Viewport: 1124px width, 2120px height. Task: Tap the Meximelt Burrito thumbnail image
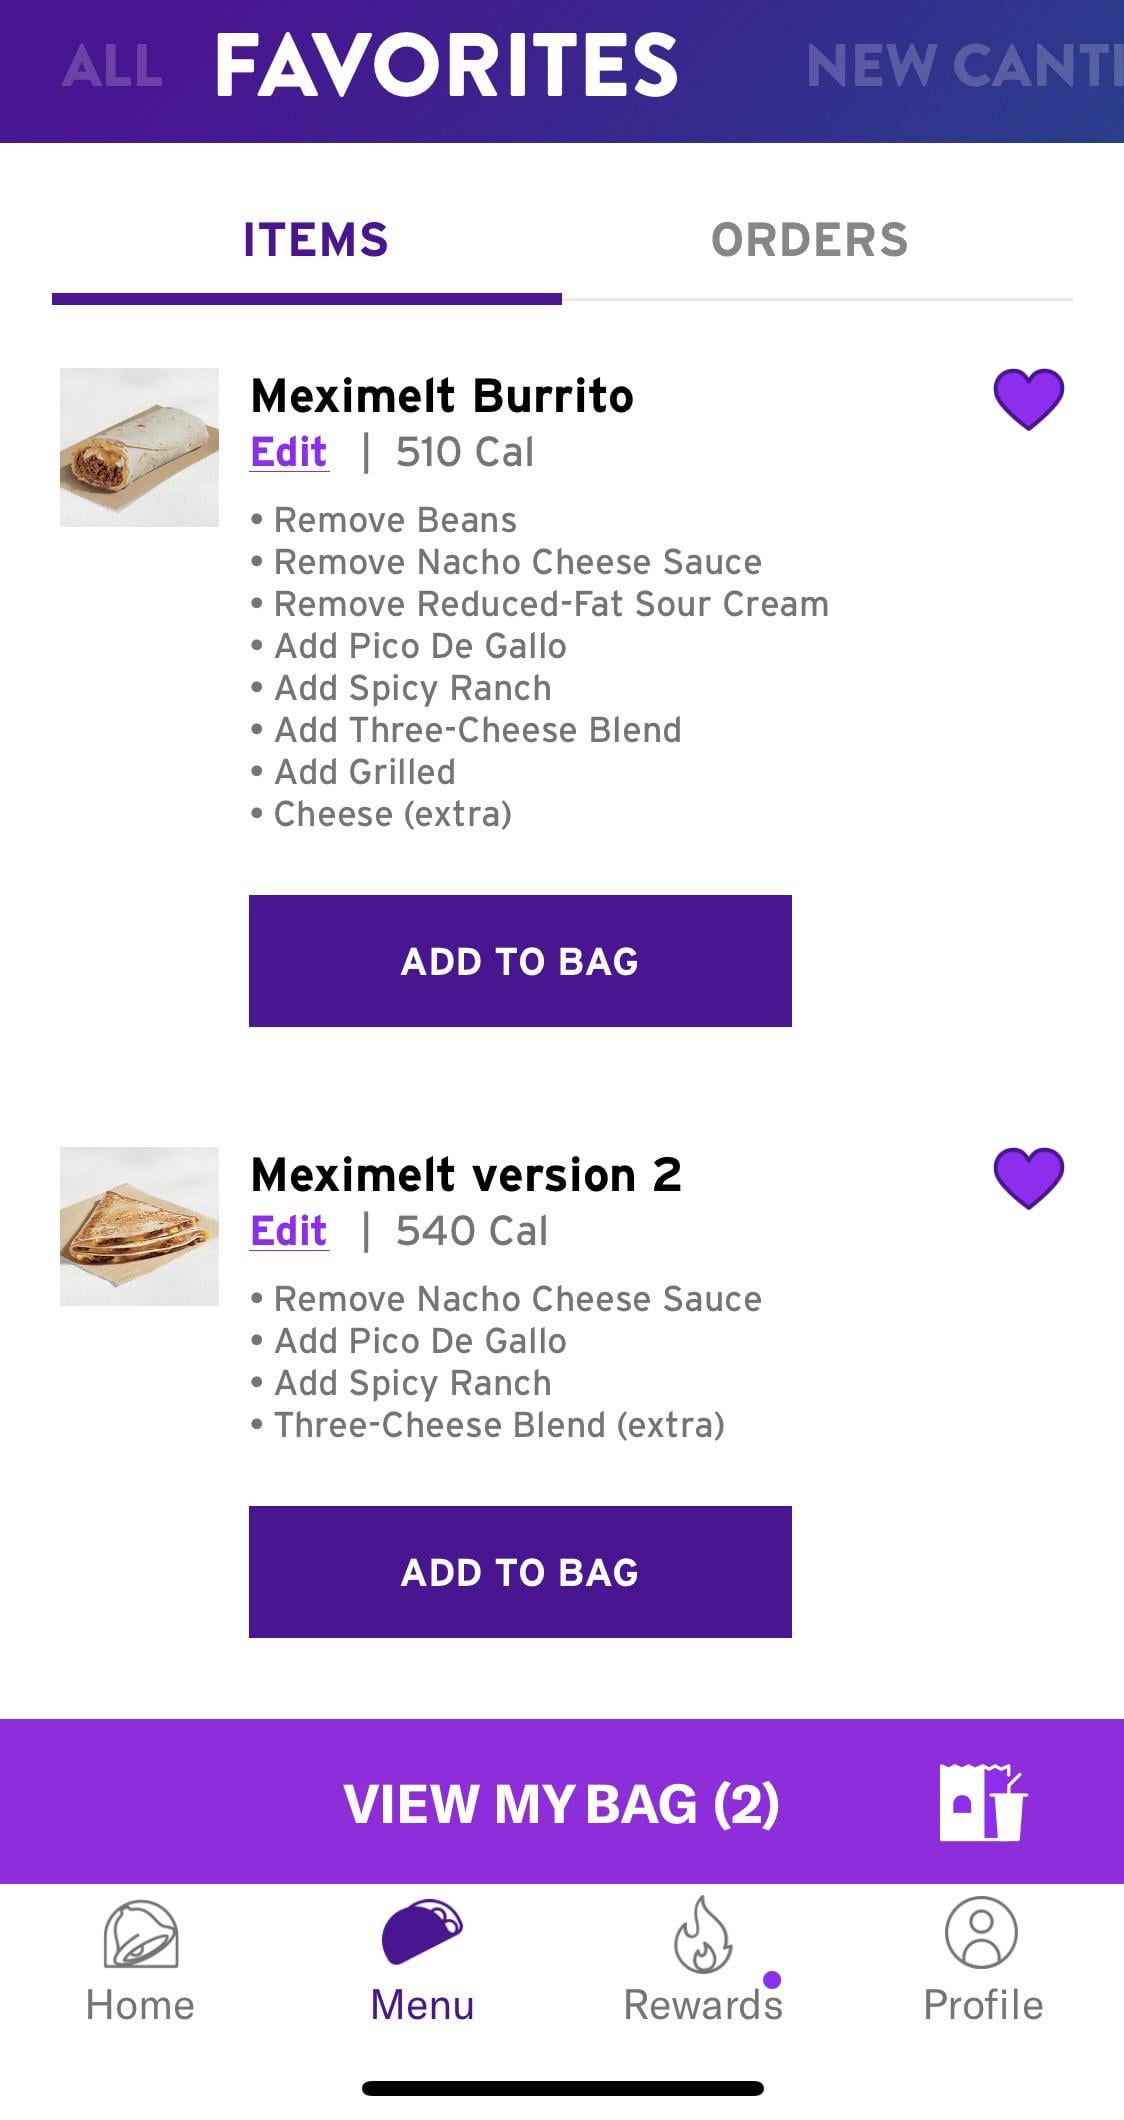coord(139,447)
